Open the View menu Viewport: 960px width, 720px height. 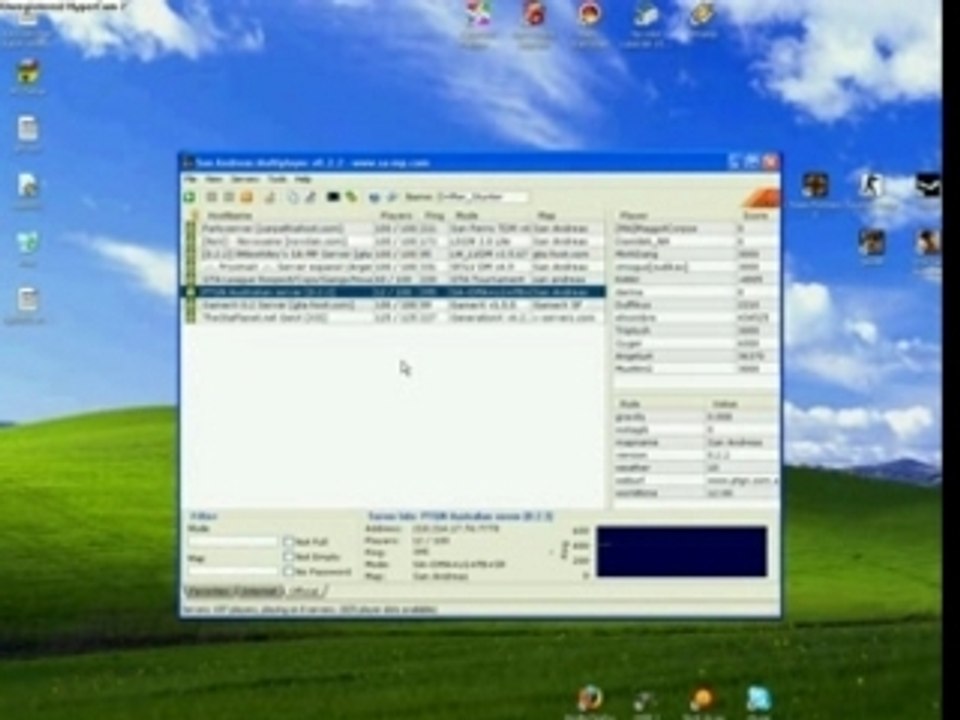point(213,179)
